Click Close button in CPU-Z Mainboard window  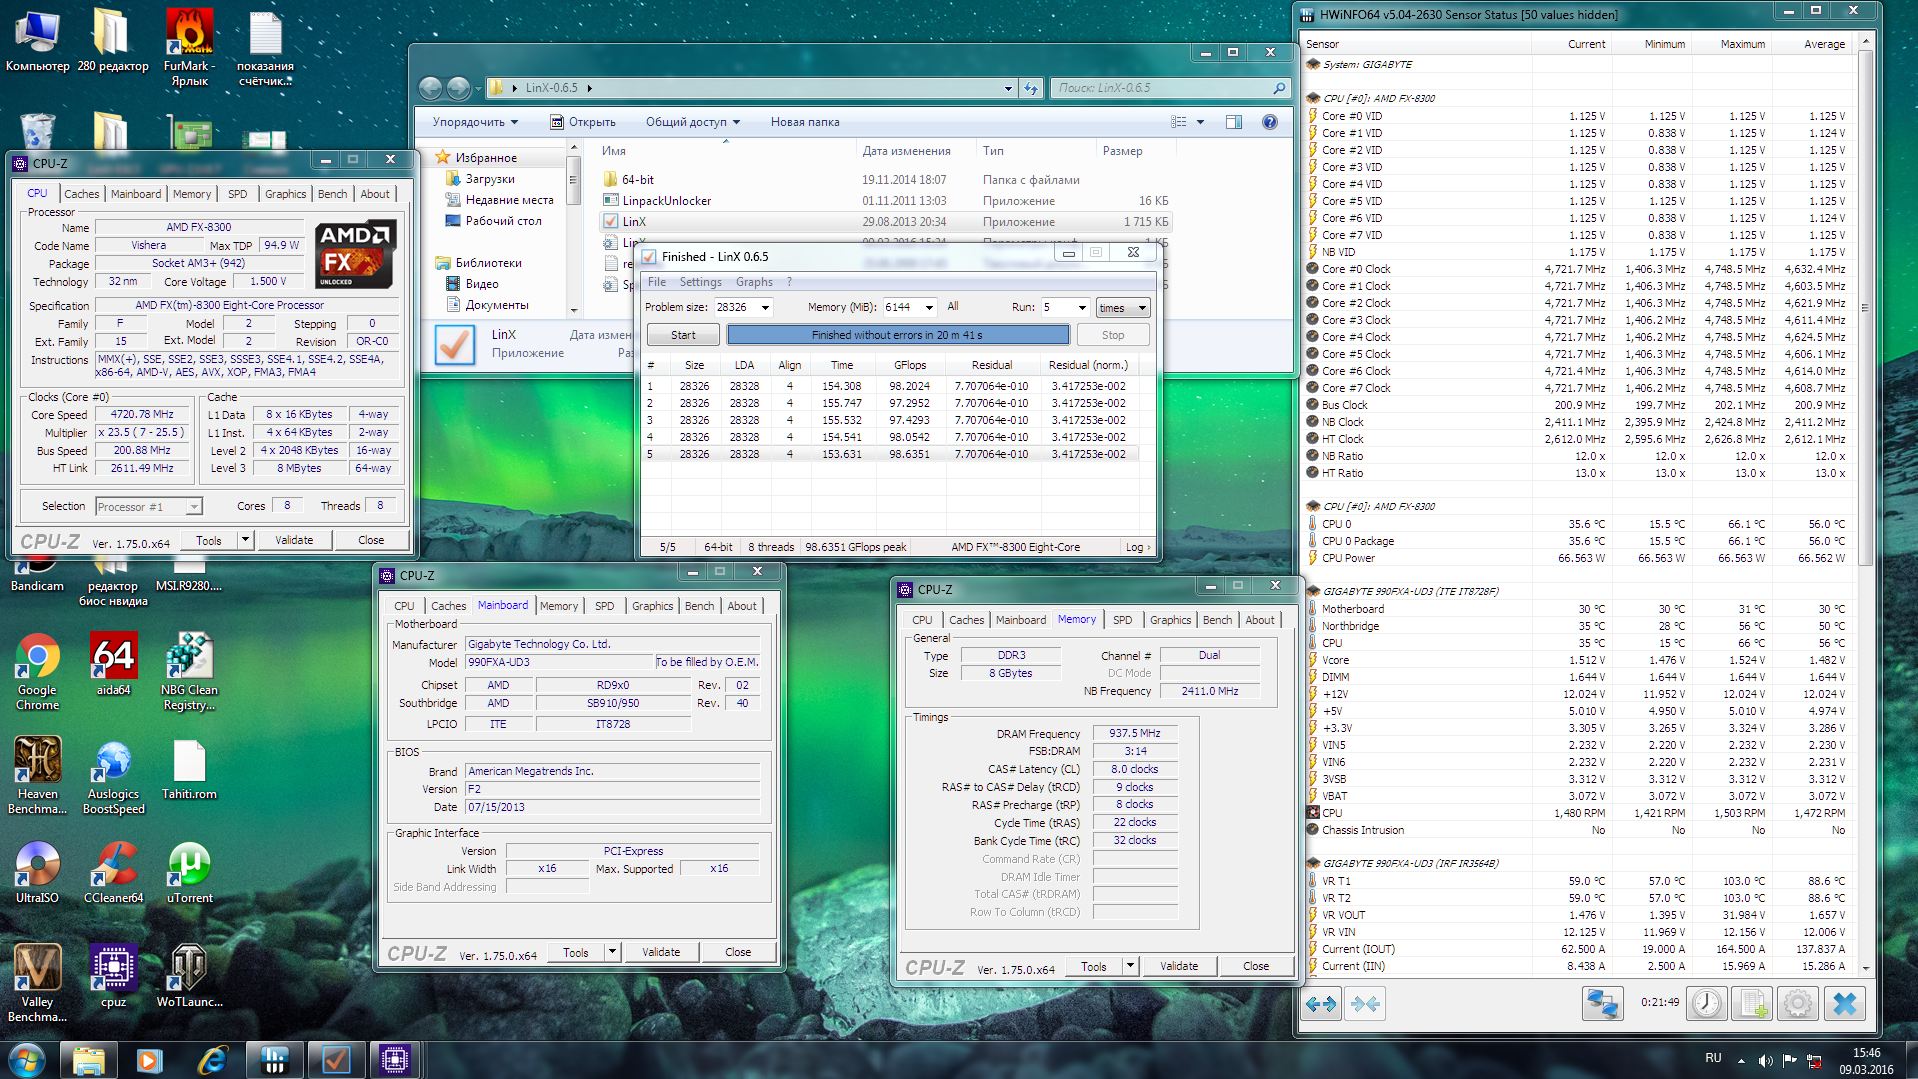tap(738, 952)
